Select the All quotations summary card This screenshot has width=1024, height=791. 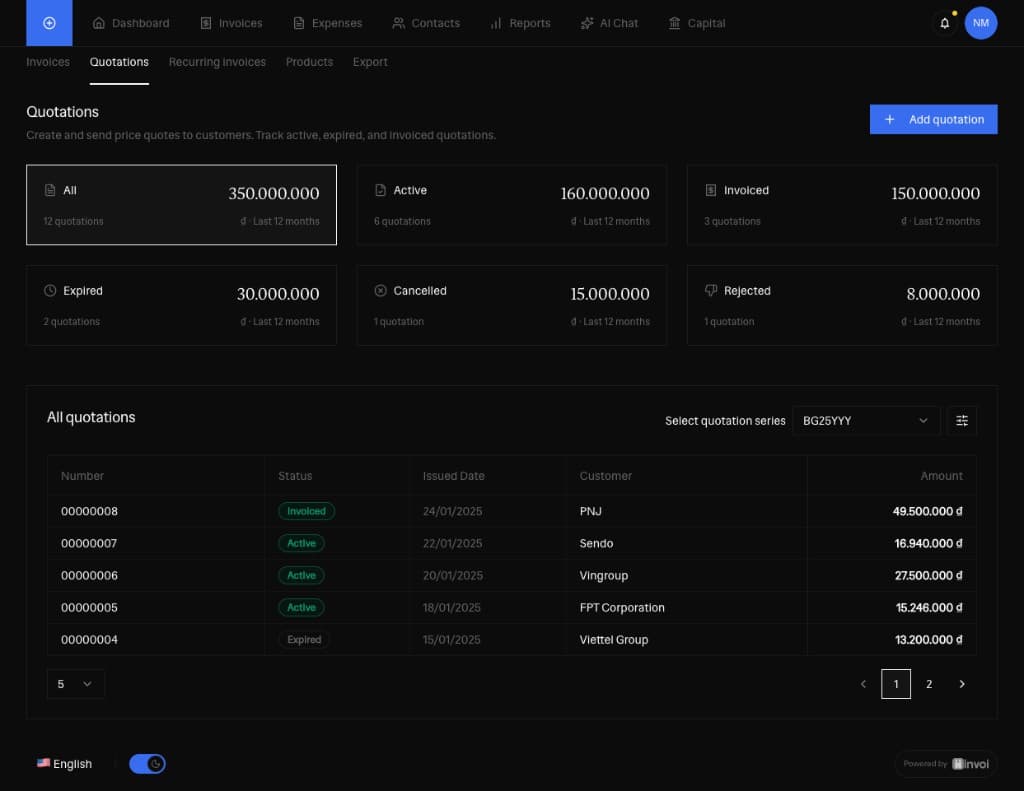click(182, 204)
